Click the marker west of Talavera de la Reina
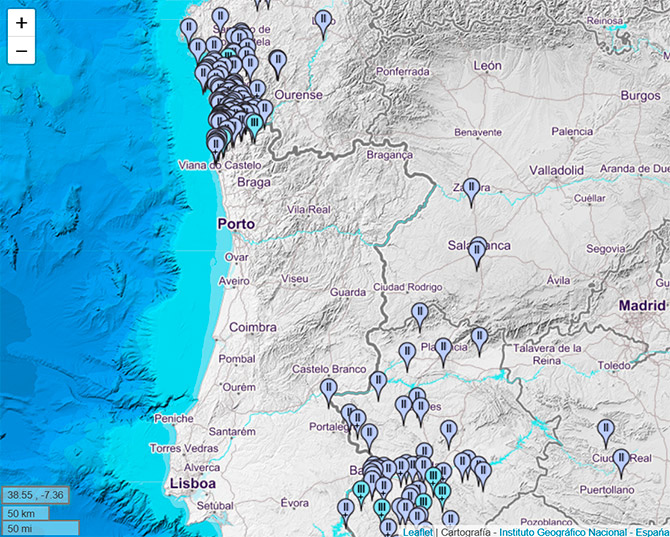The image size is (670, 537). [x=479, y=339]
